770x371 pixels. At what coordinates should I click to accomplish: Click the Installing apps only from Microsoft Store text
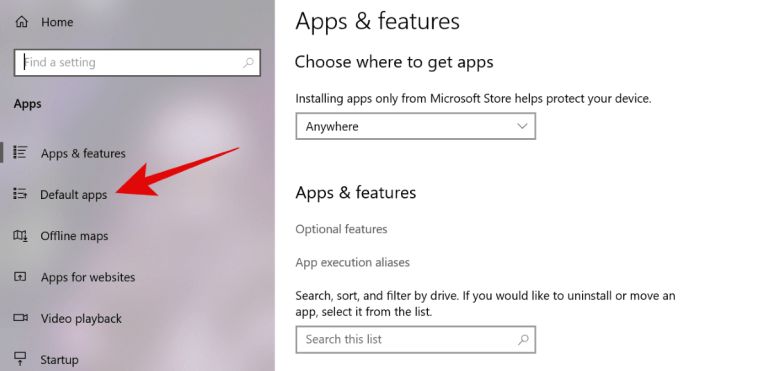(473, 98)
